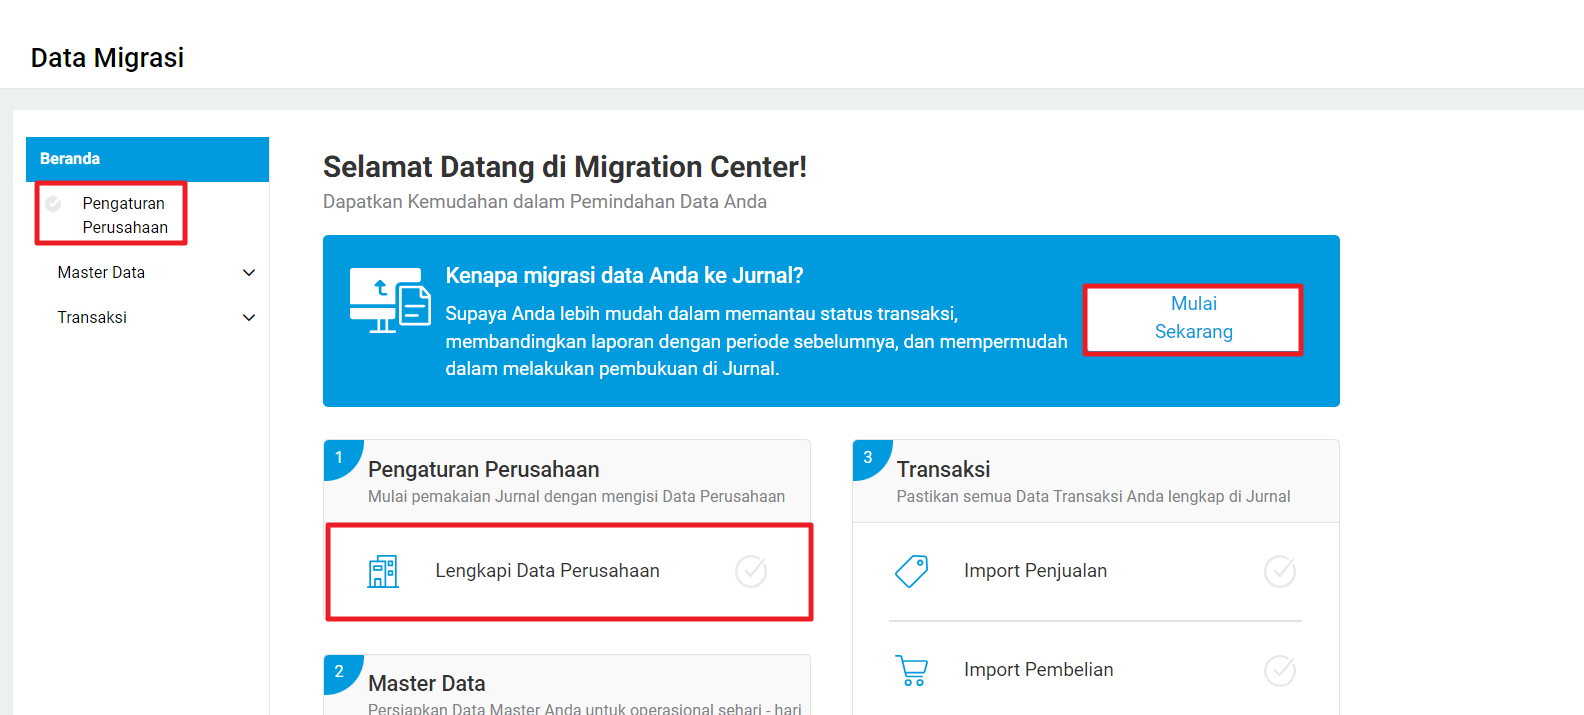Screen dimensions: 1584x715
Task: Expand the Master Data sidebar chevron
Action: click(x=249, y=273)
